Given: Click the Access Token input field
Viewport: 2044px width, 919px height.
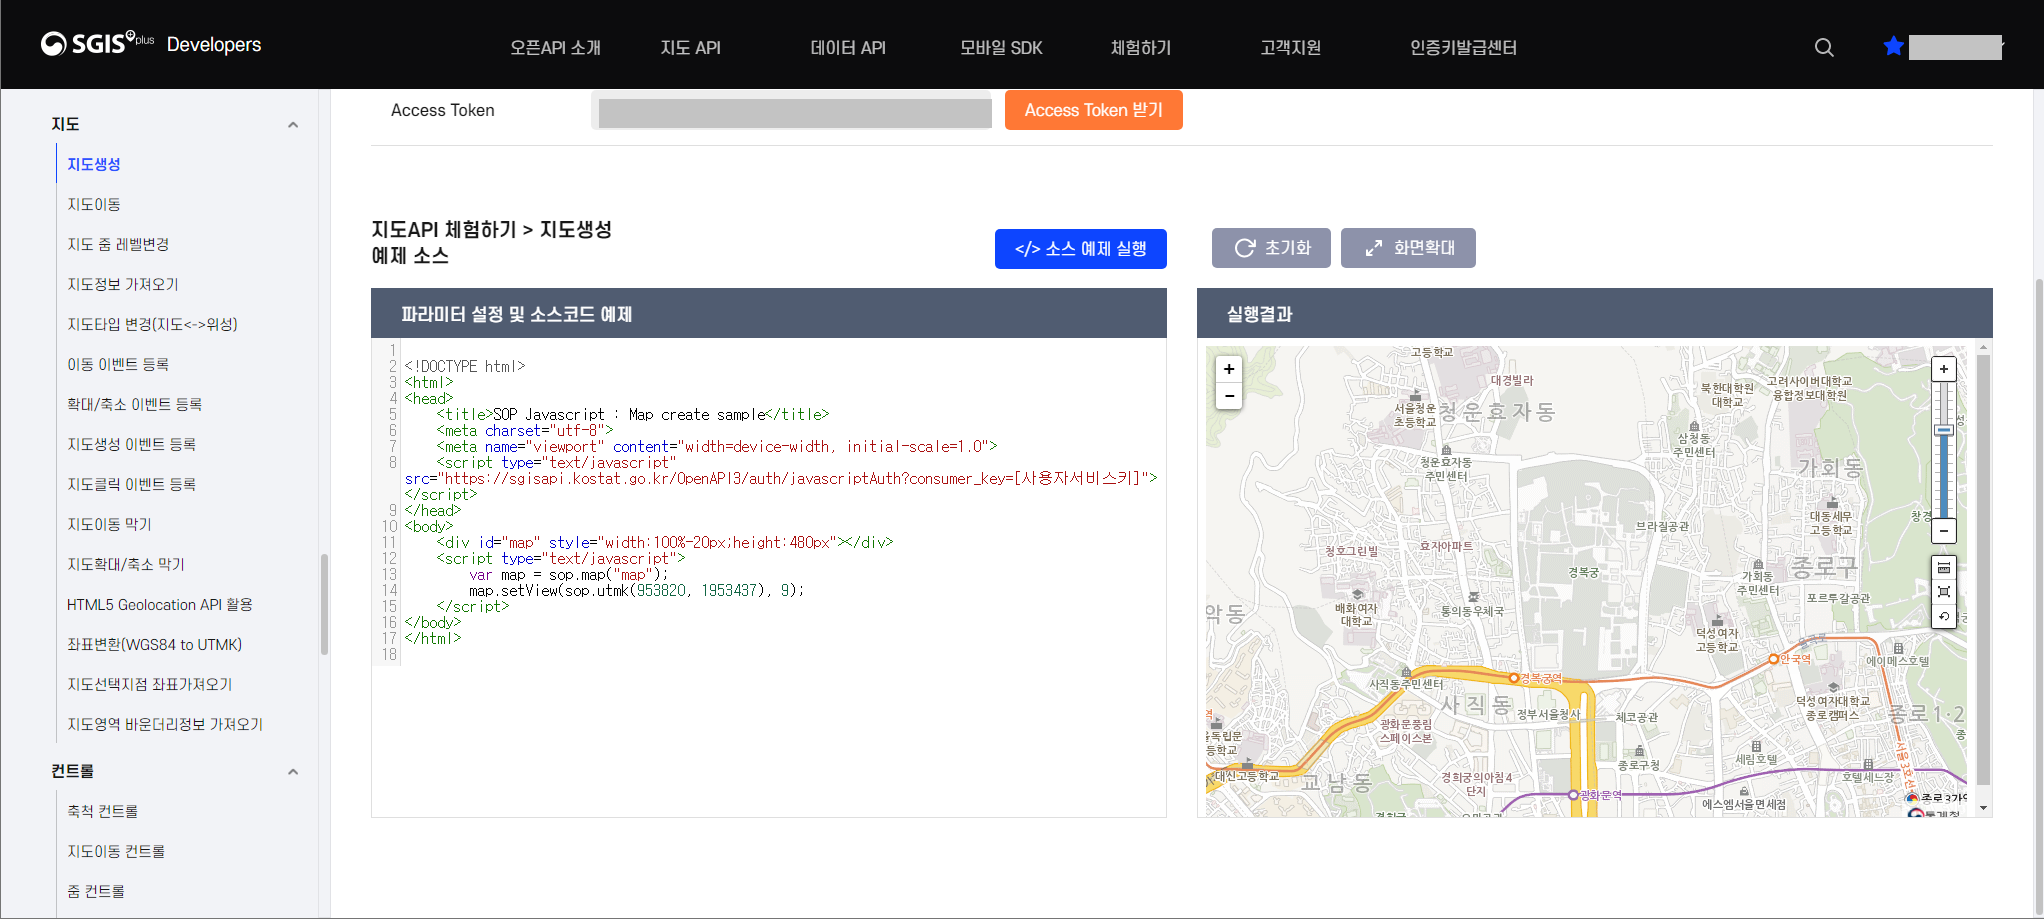Looking at the screenshot, I should 791,111.
